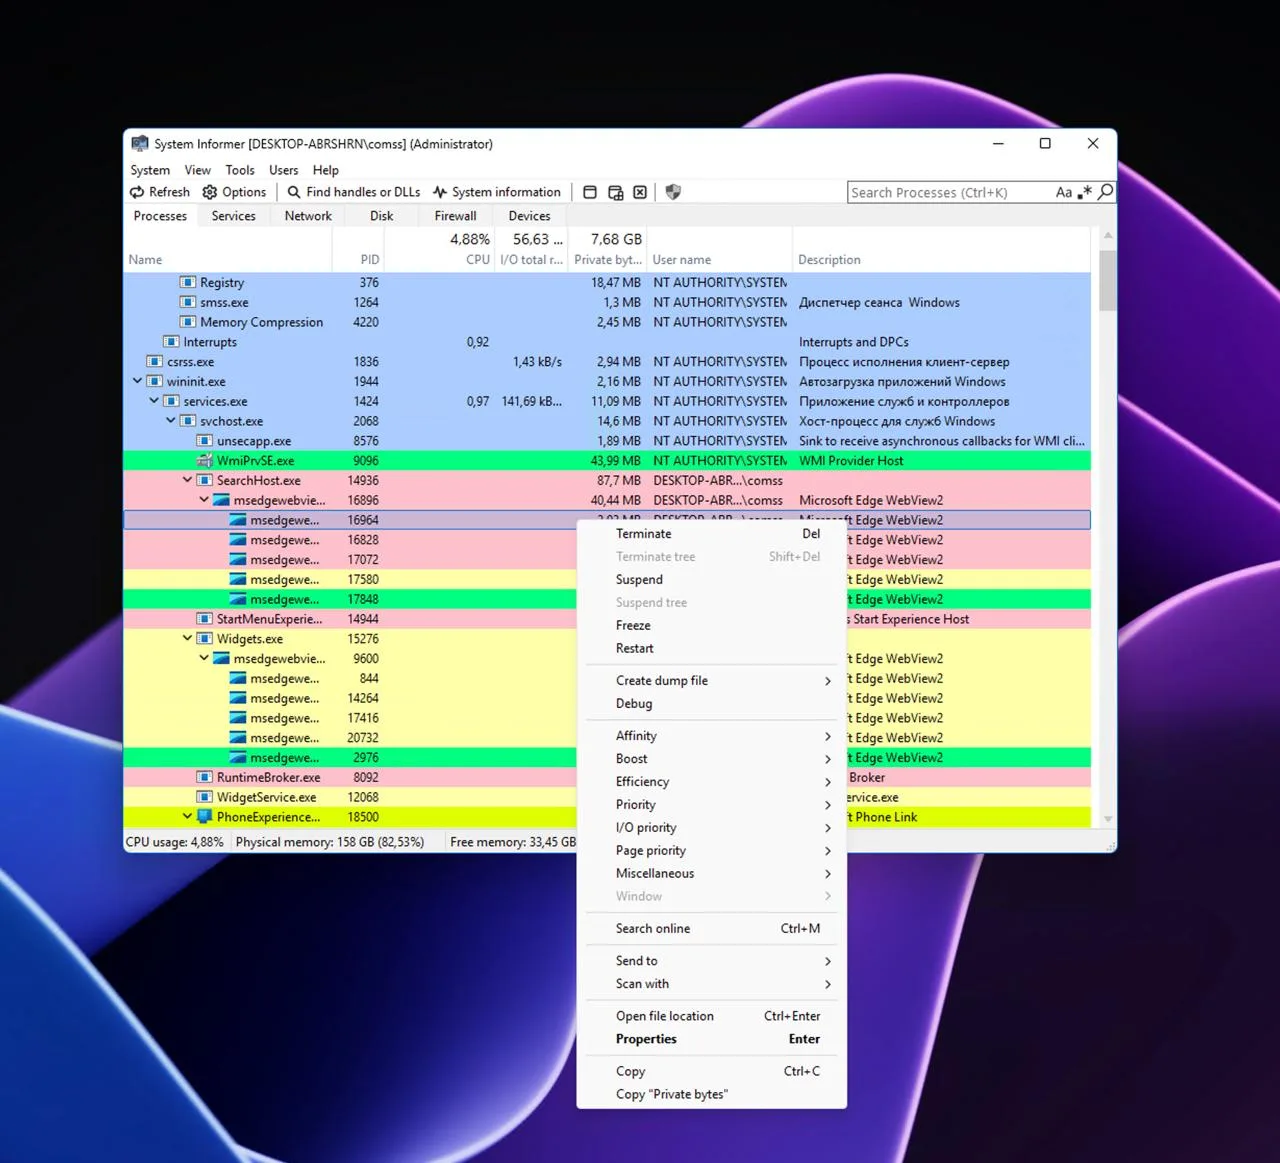Viewport: 1280px width, 1163px height.
Task: Open the System menu
Action: point(150,170)
